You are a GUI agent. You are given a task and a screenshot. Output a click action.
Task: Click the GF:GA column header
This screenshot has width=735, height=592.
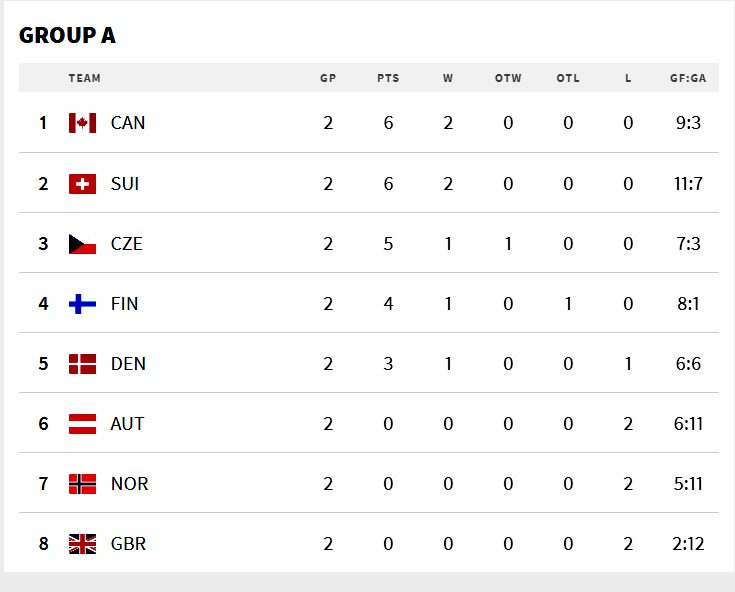(x=688, y=78)
